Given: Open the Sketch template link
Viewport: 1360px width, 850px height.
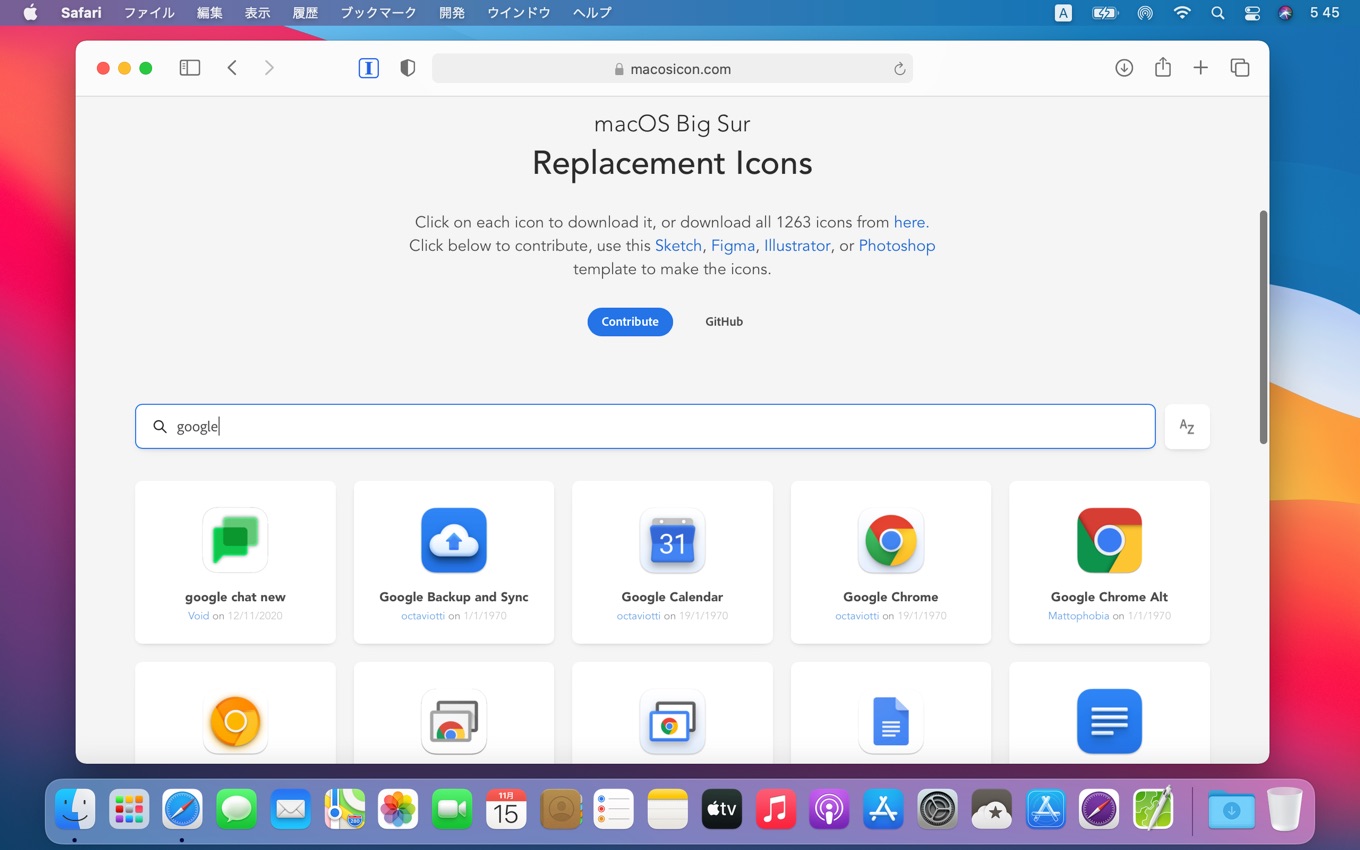Looking at the screenshot, I should point(678,246).
